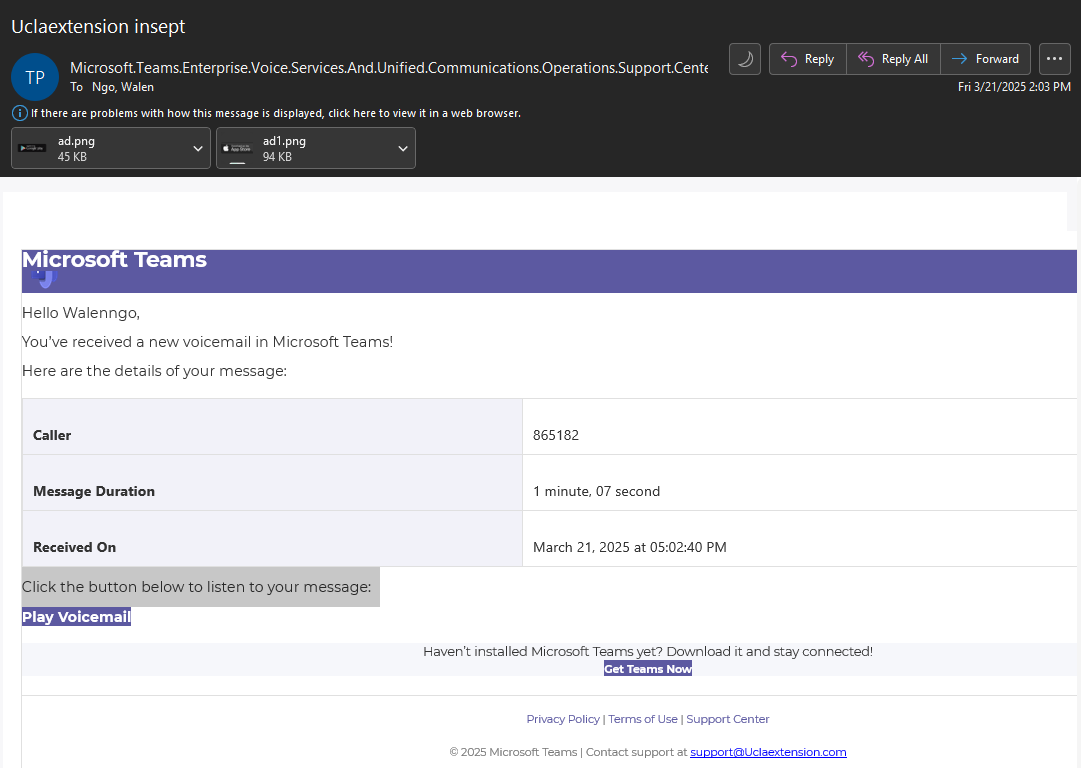Screen dimensions: 1081x768
Task: Click the Message Duration label cell
Action: coord(272,483)
